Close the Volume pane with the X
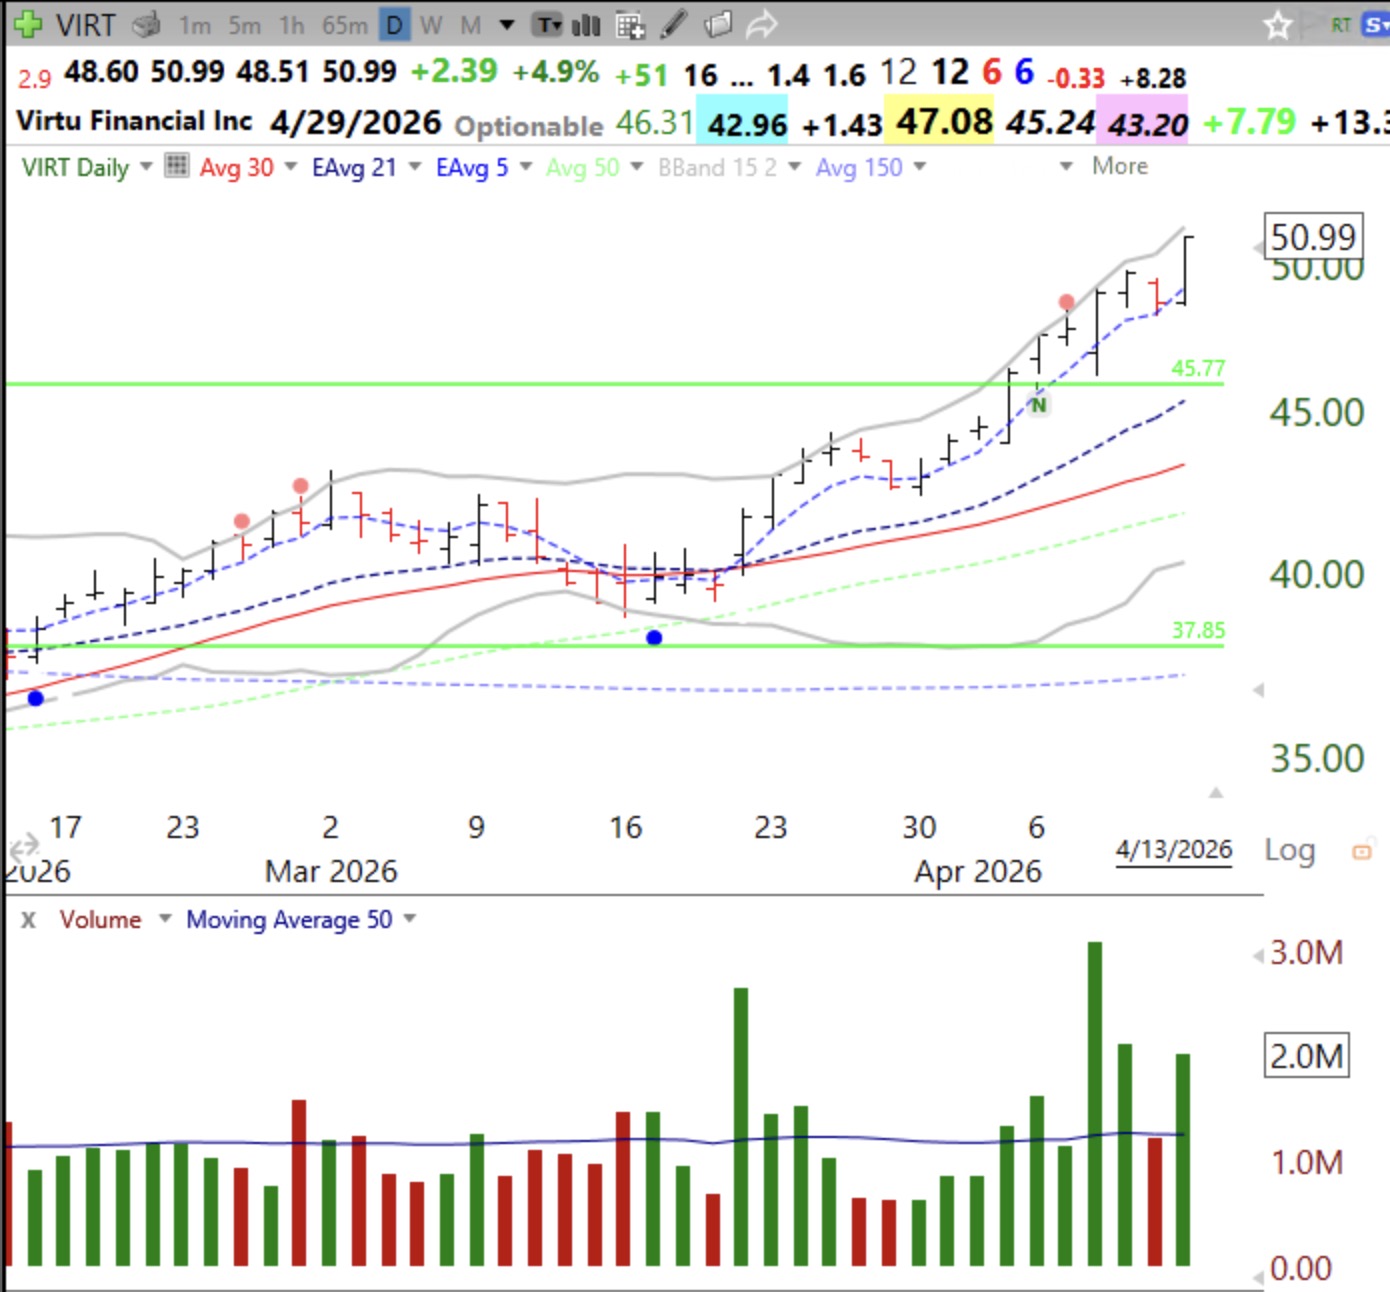The image size is (1390, 1292). click(28, 920)
